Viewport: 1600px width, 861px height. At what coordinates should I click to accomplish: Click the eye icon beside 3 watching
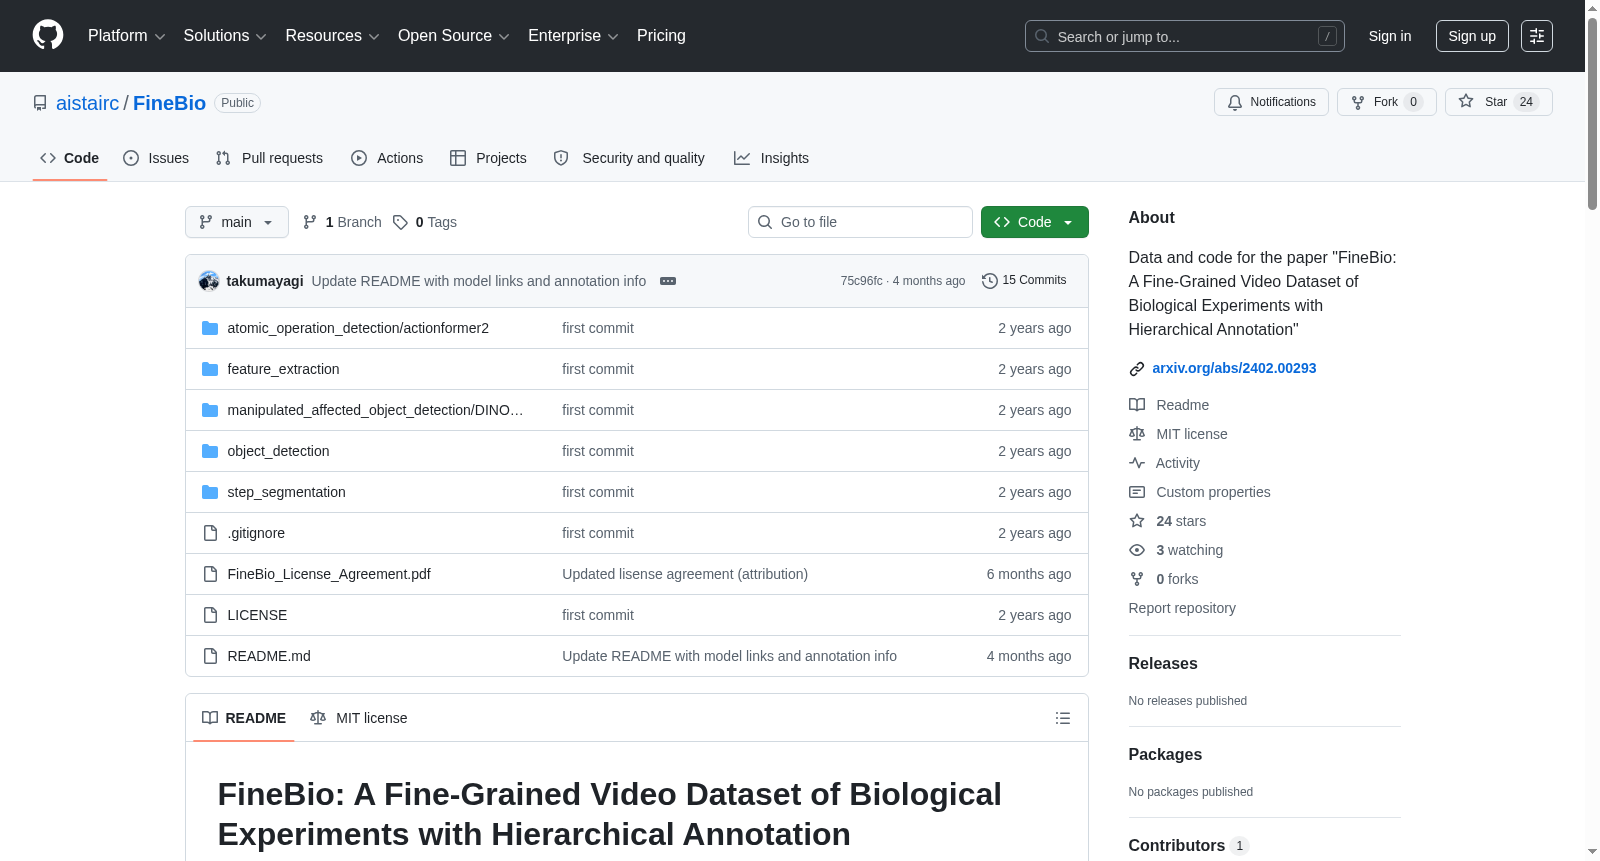(1137, 550)
